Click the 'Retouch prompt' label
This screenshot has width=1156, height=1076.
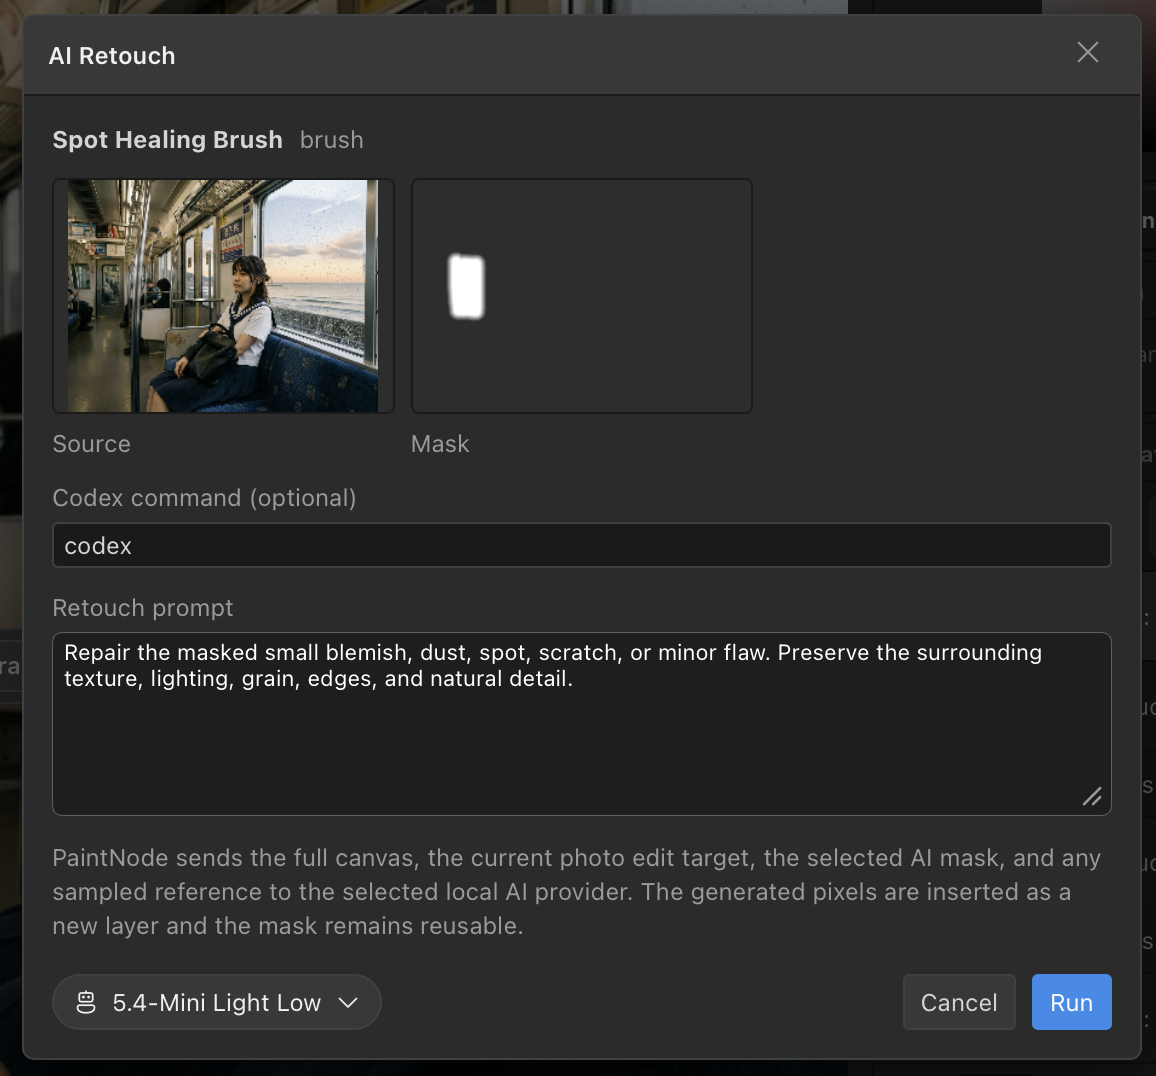(143, 608)
